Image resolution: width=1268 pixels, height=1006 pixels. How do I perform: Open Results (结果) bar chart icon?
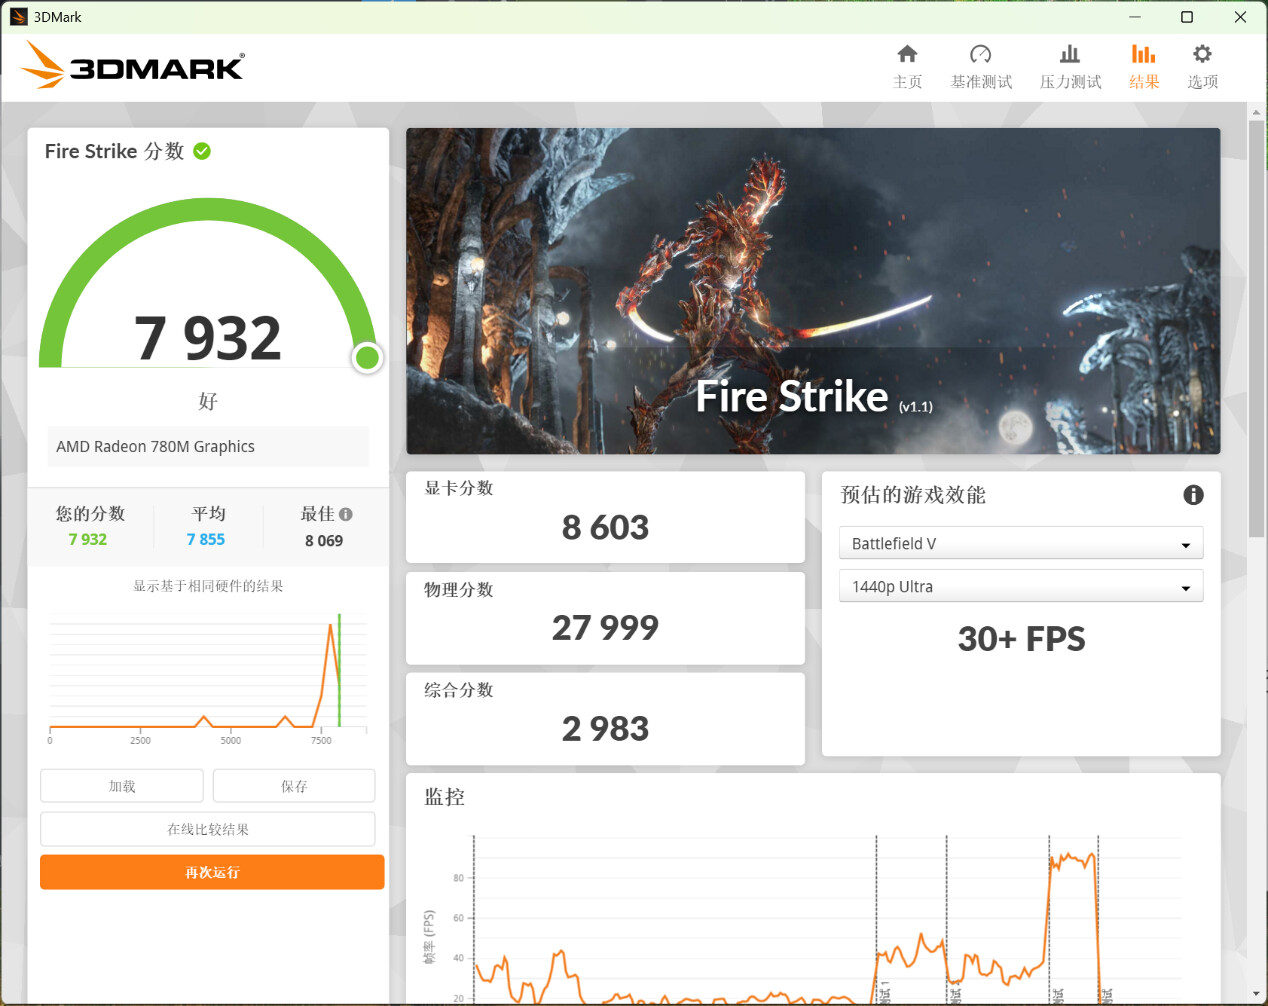point(1143,55)
